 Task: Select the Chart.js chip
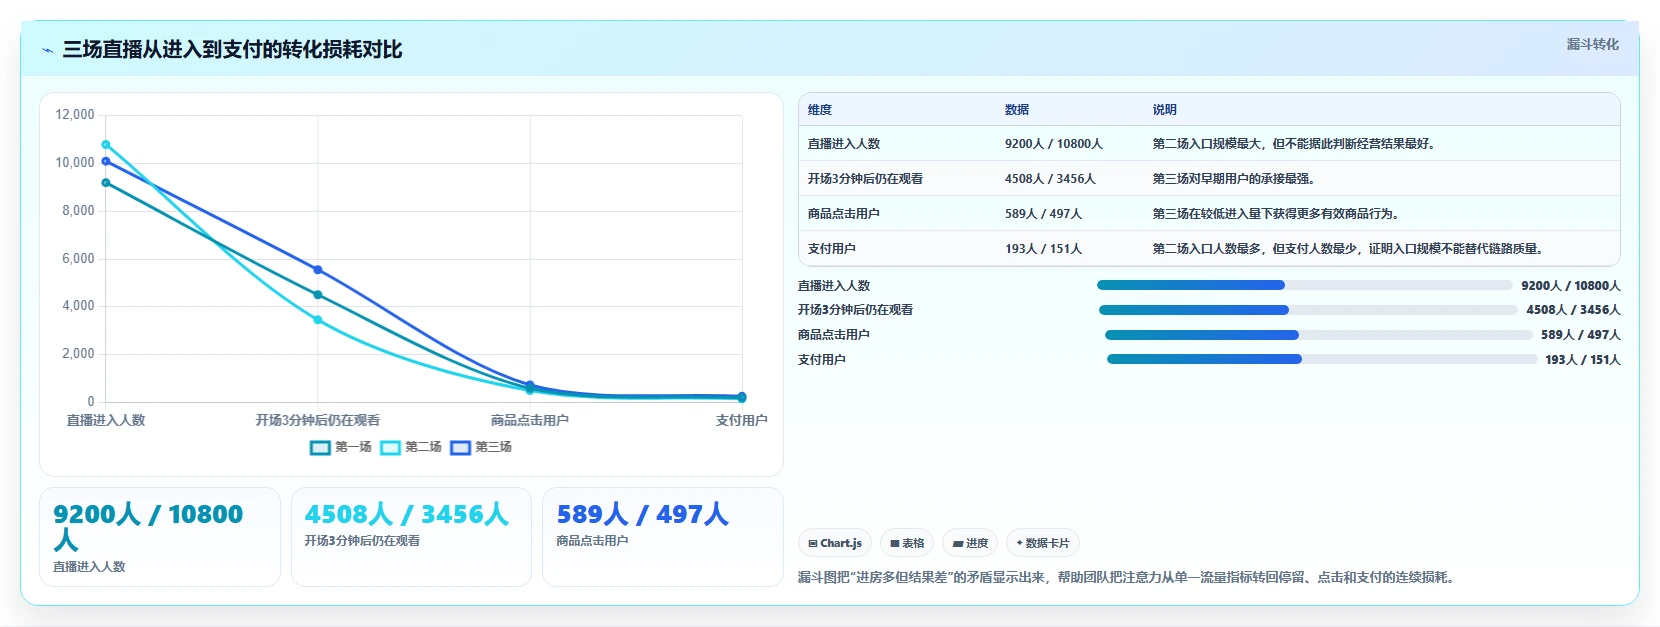click(x=835, y=543)
